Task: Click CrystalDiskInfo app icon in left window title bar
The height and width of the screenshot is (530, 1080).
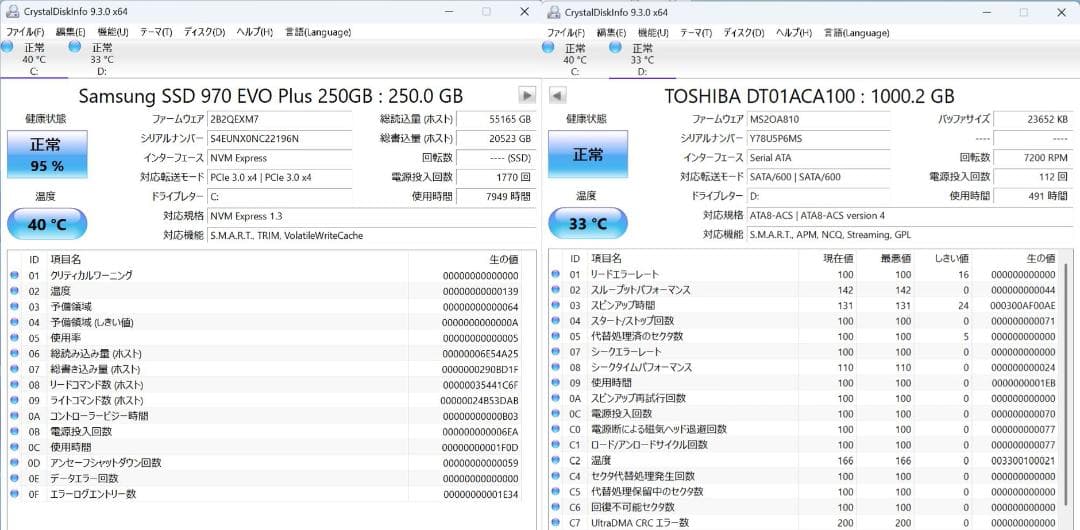Action: click(x=11, y=12)
